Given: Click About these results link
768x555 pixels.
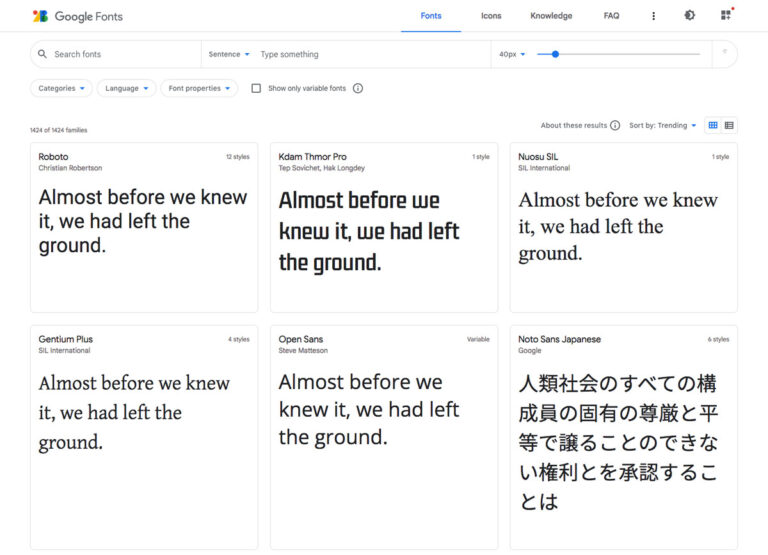Looking at the screenshot, I should click(574, 125).
